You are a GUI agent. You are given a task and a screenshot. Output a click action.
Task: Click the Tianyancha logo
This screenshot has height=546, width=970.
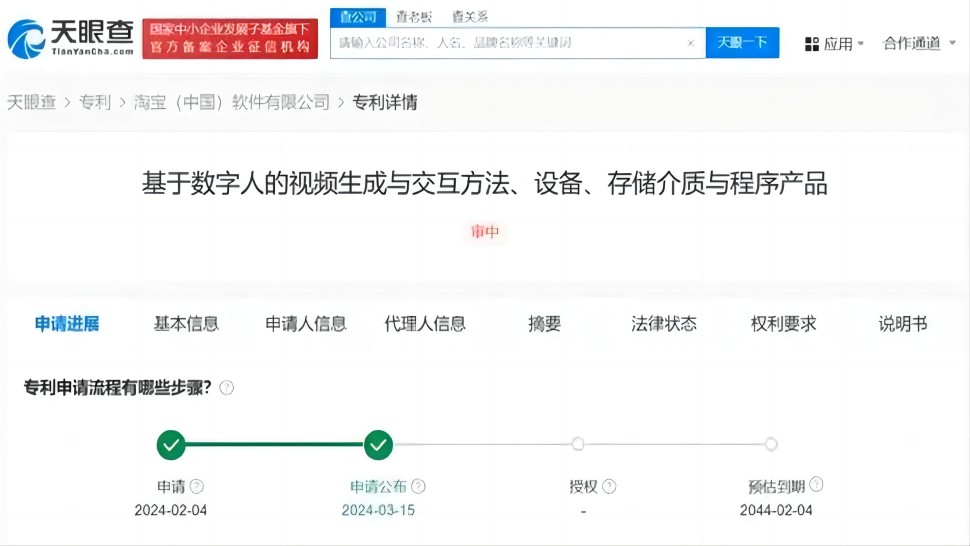click(x=70, y=38)
